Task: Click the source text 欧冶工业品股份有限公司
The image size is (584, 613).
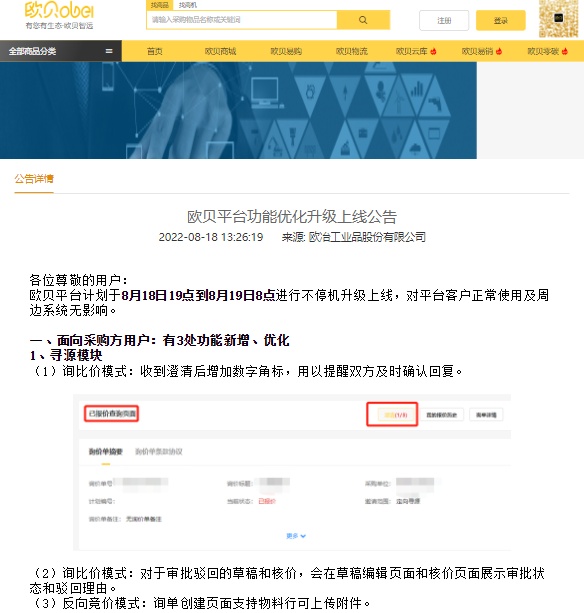Action: 367,237
